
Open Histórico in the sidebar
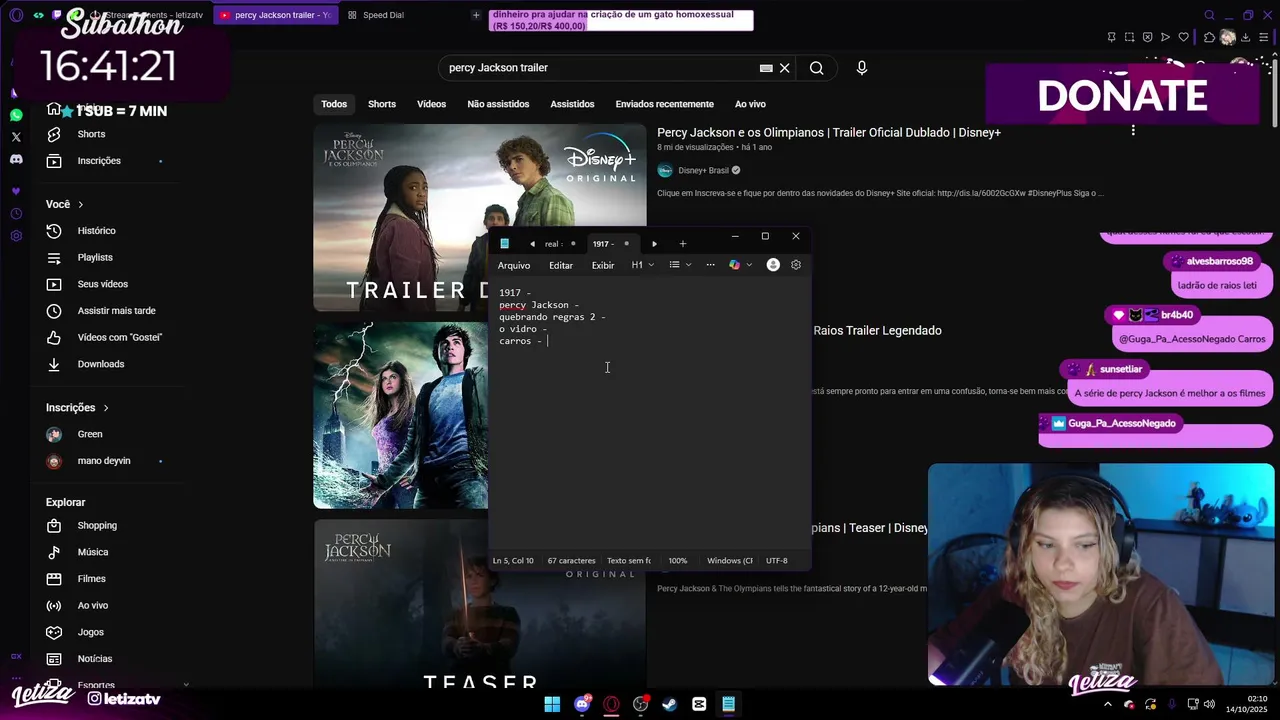tap(96, 231)
